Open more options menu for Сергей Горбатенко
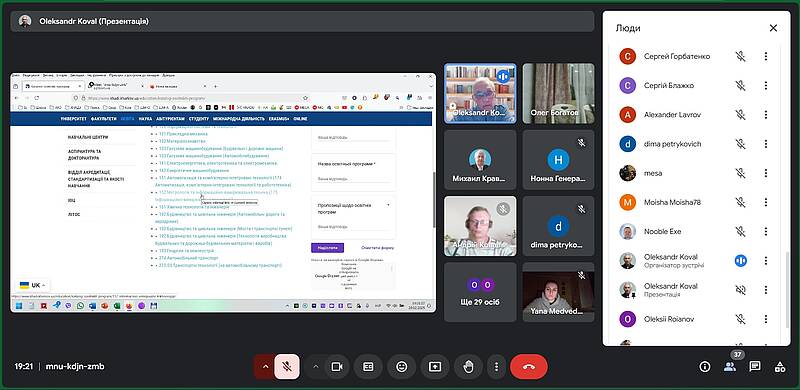The width and height of the screenshot is (800, 390). pyautogui.click(x=766, y=56)
